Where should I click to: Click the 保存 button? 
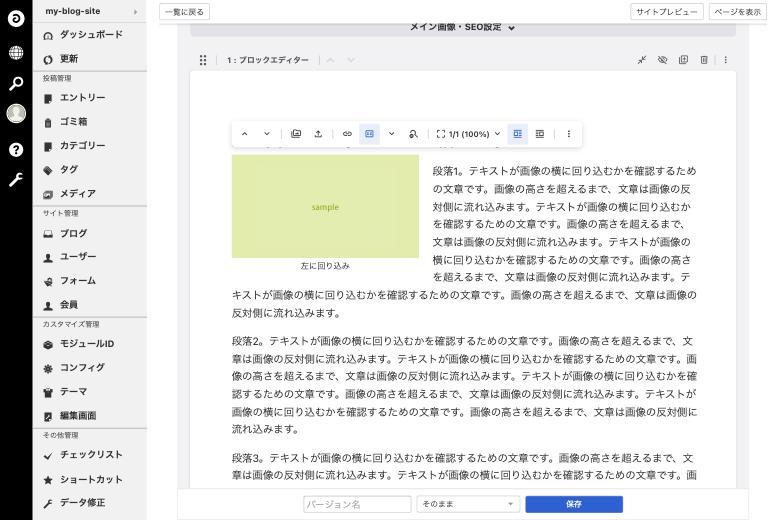point(574,504)
